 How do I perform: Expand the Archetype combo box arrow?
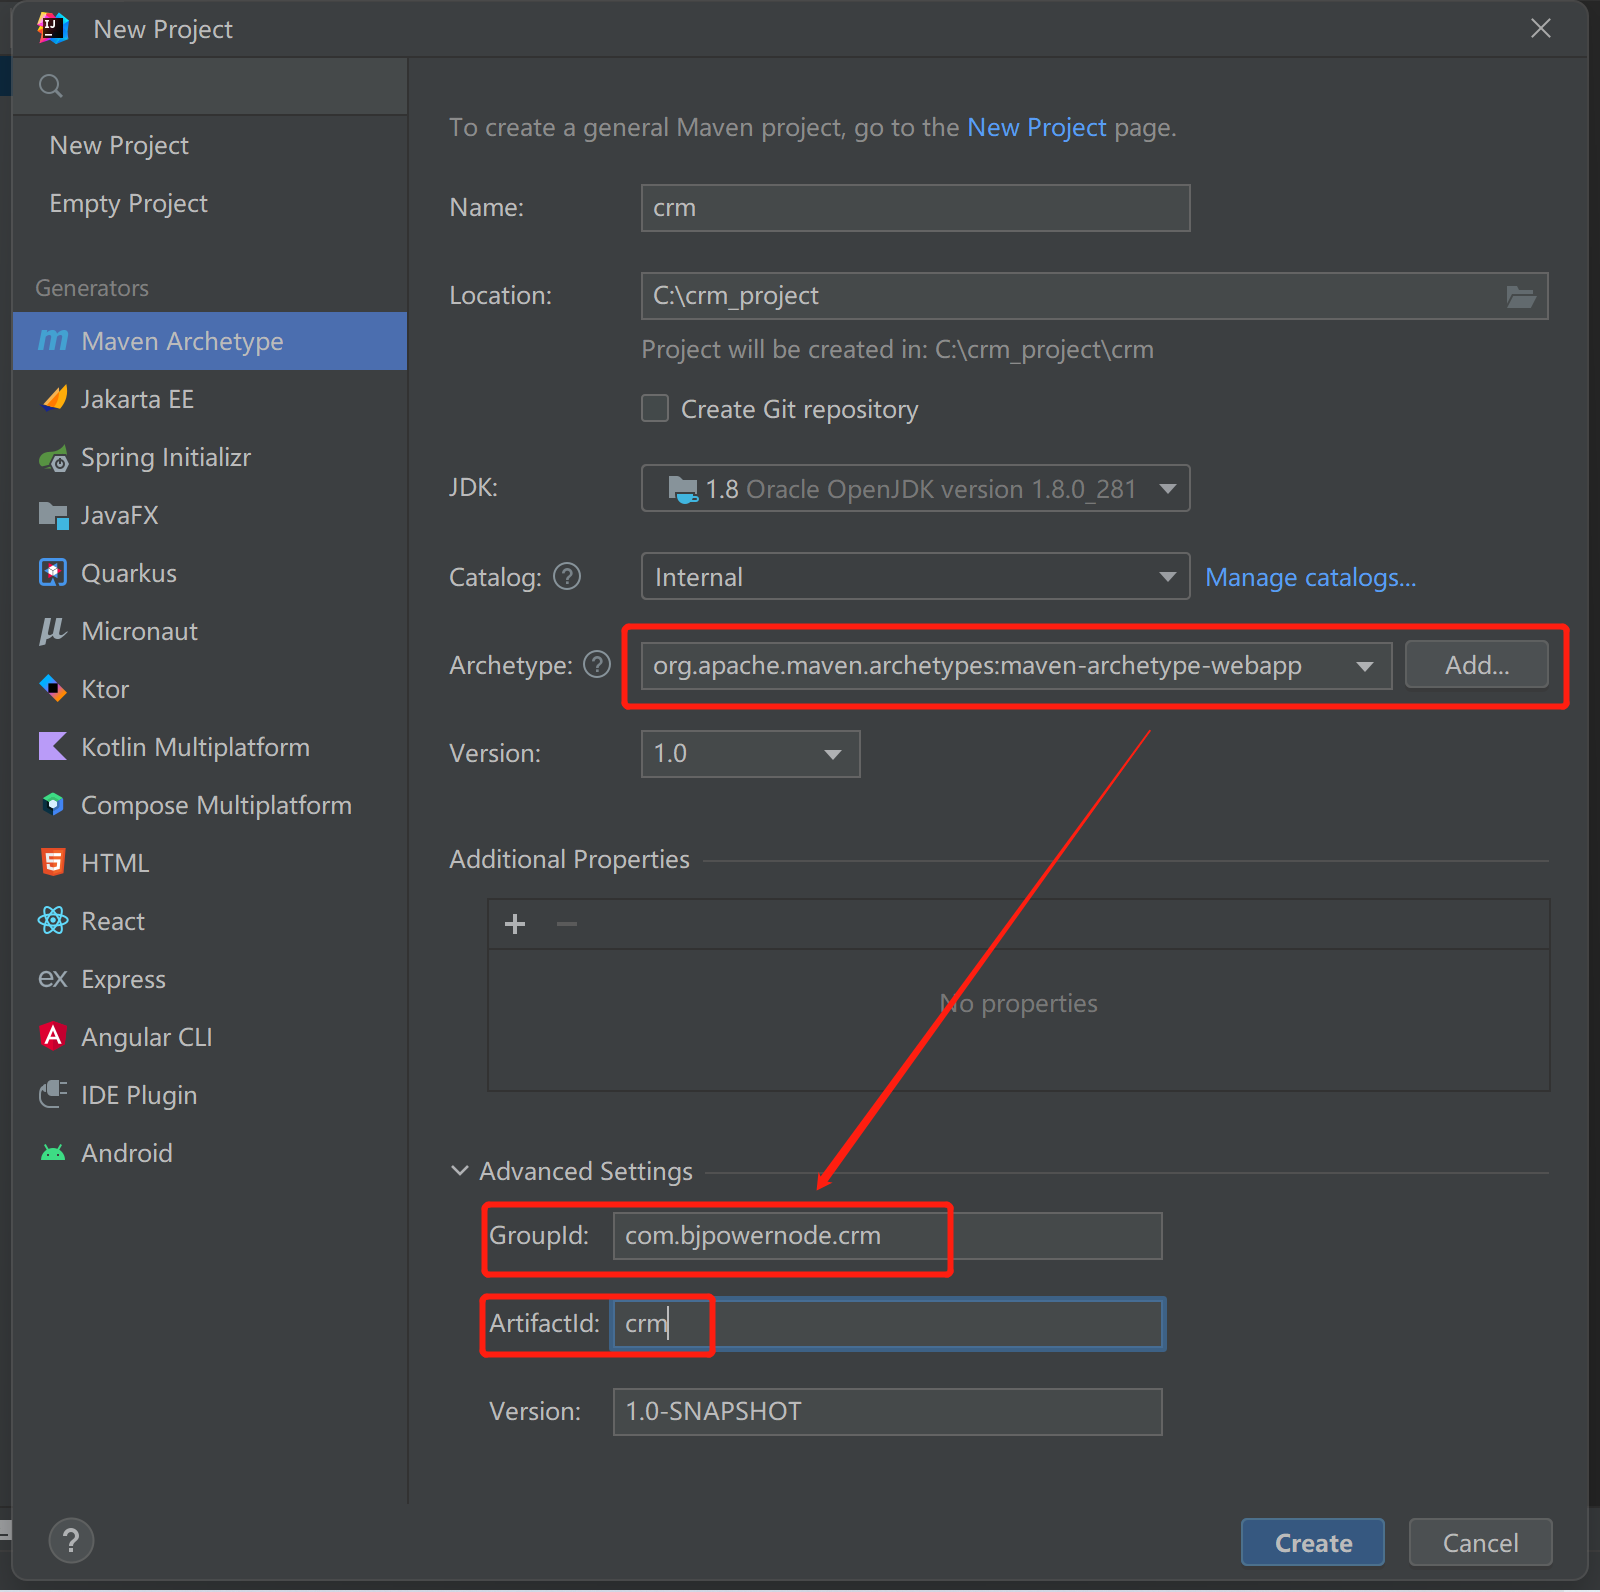coord(1364,666)
